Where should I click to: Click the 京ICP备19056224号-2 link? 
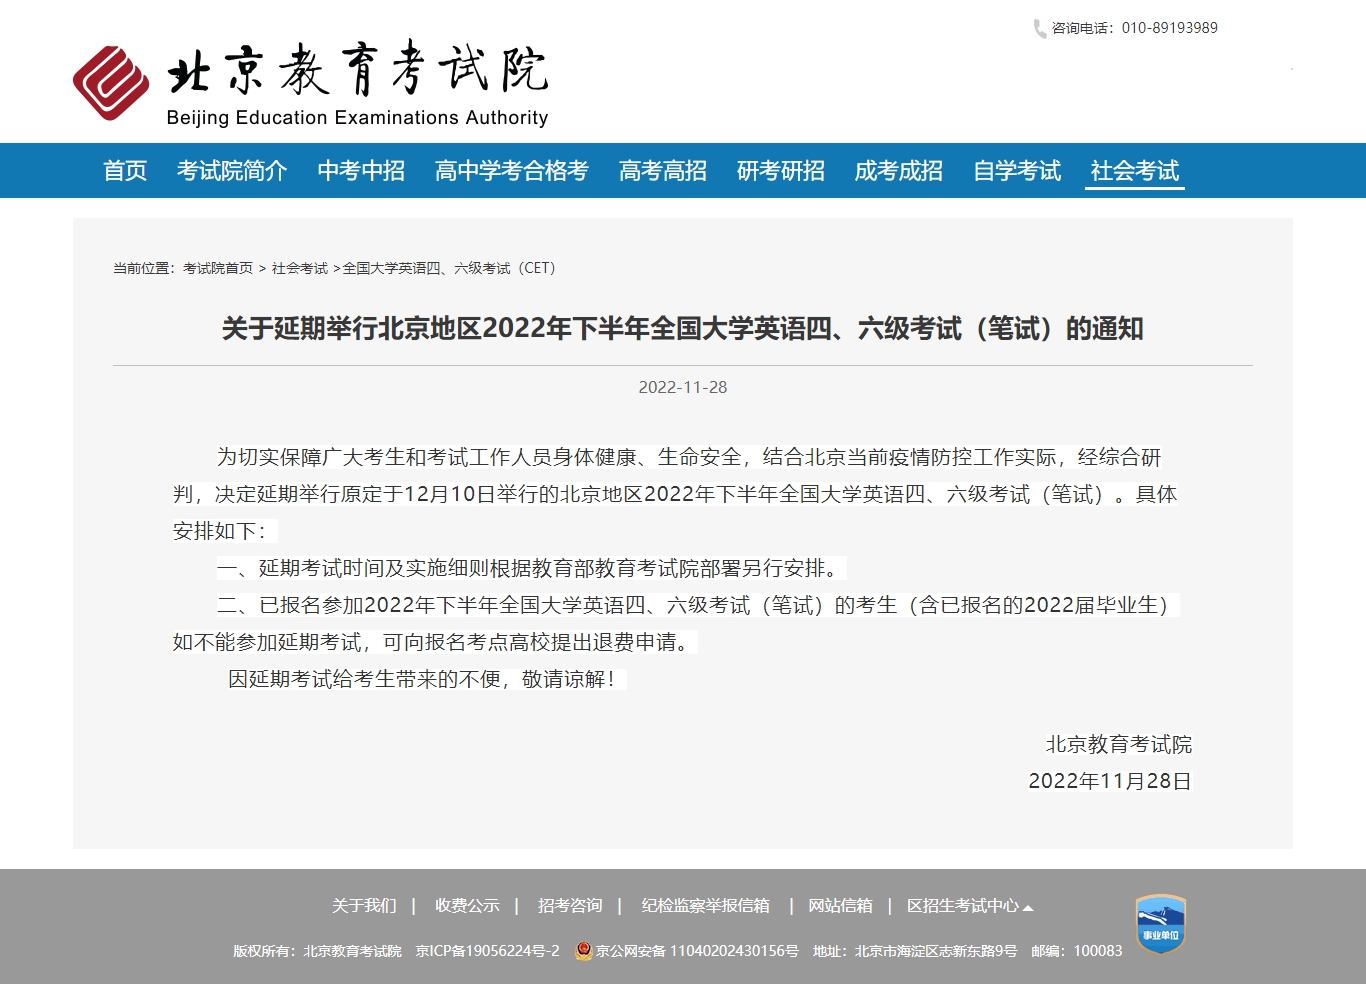(x=487, y=951)
